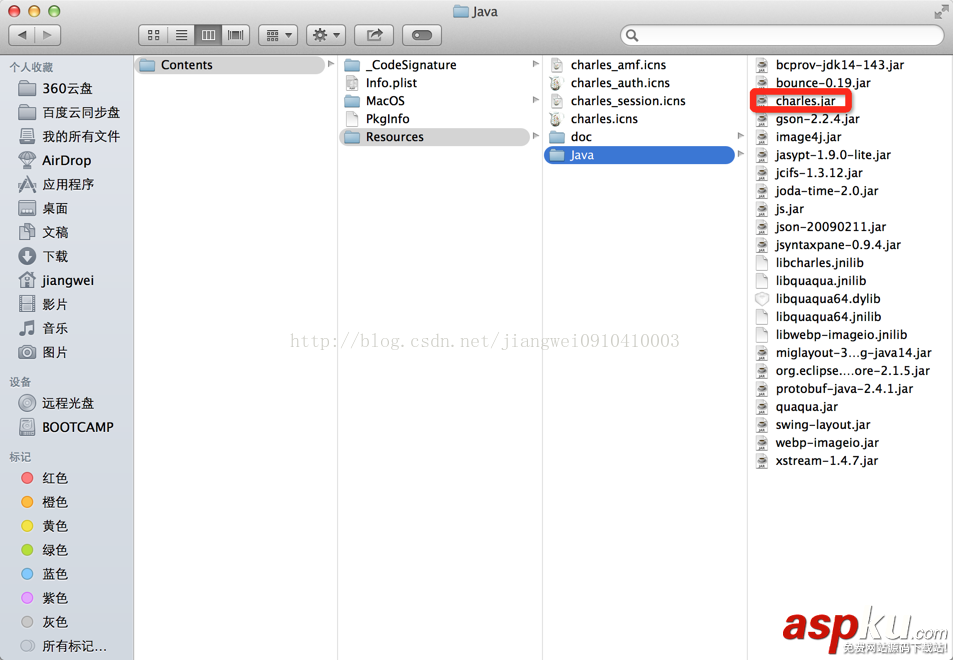Screen dimensions: 953x660
Task: Open 文稿 in the sidebar
Action: click(67, 232)
